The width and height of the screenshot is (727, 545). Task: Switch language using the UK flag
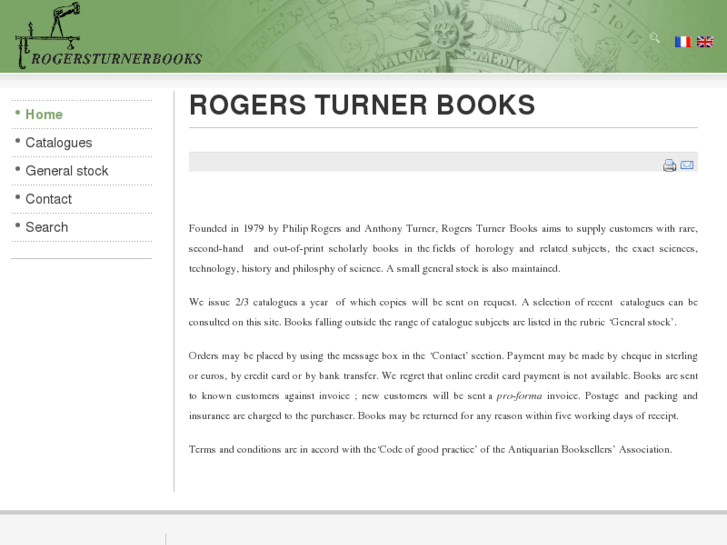coord(705,42)
